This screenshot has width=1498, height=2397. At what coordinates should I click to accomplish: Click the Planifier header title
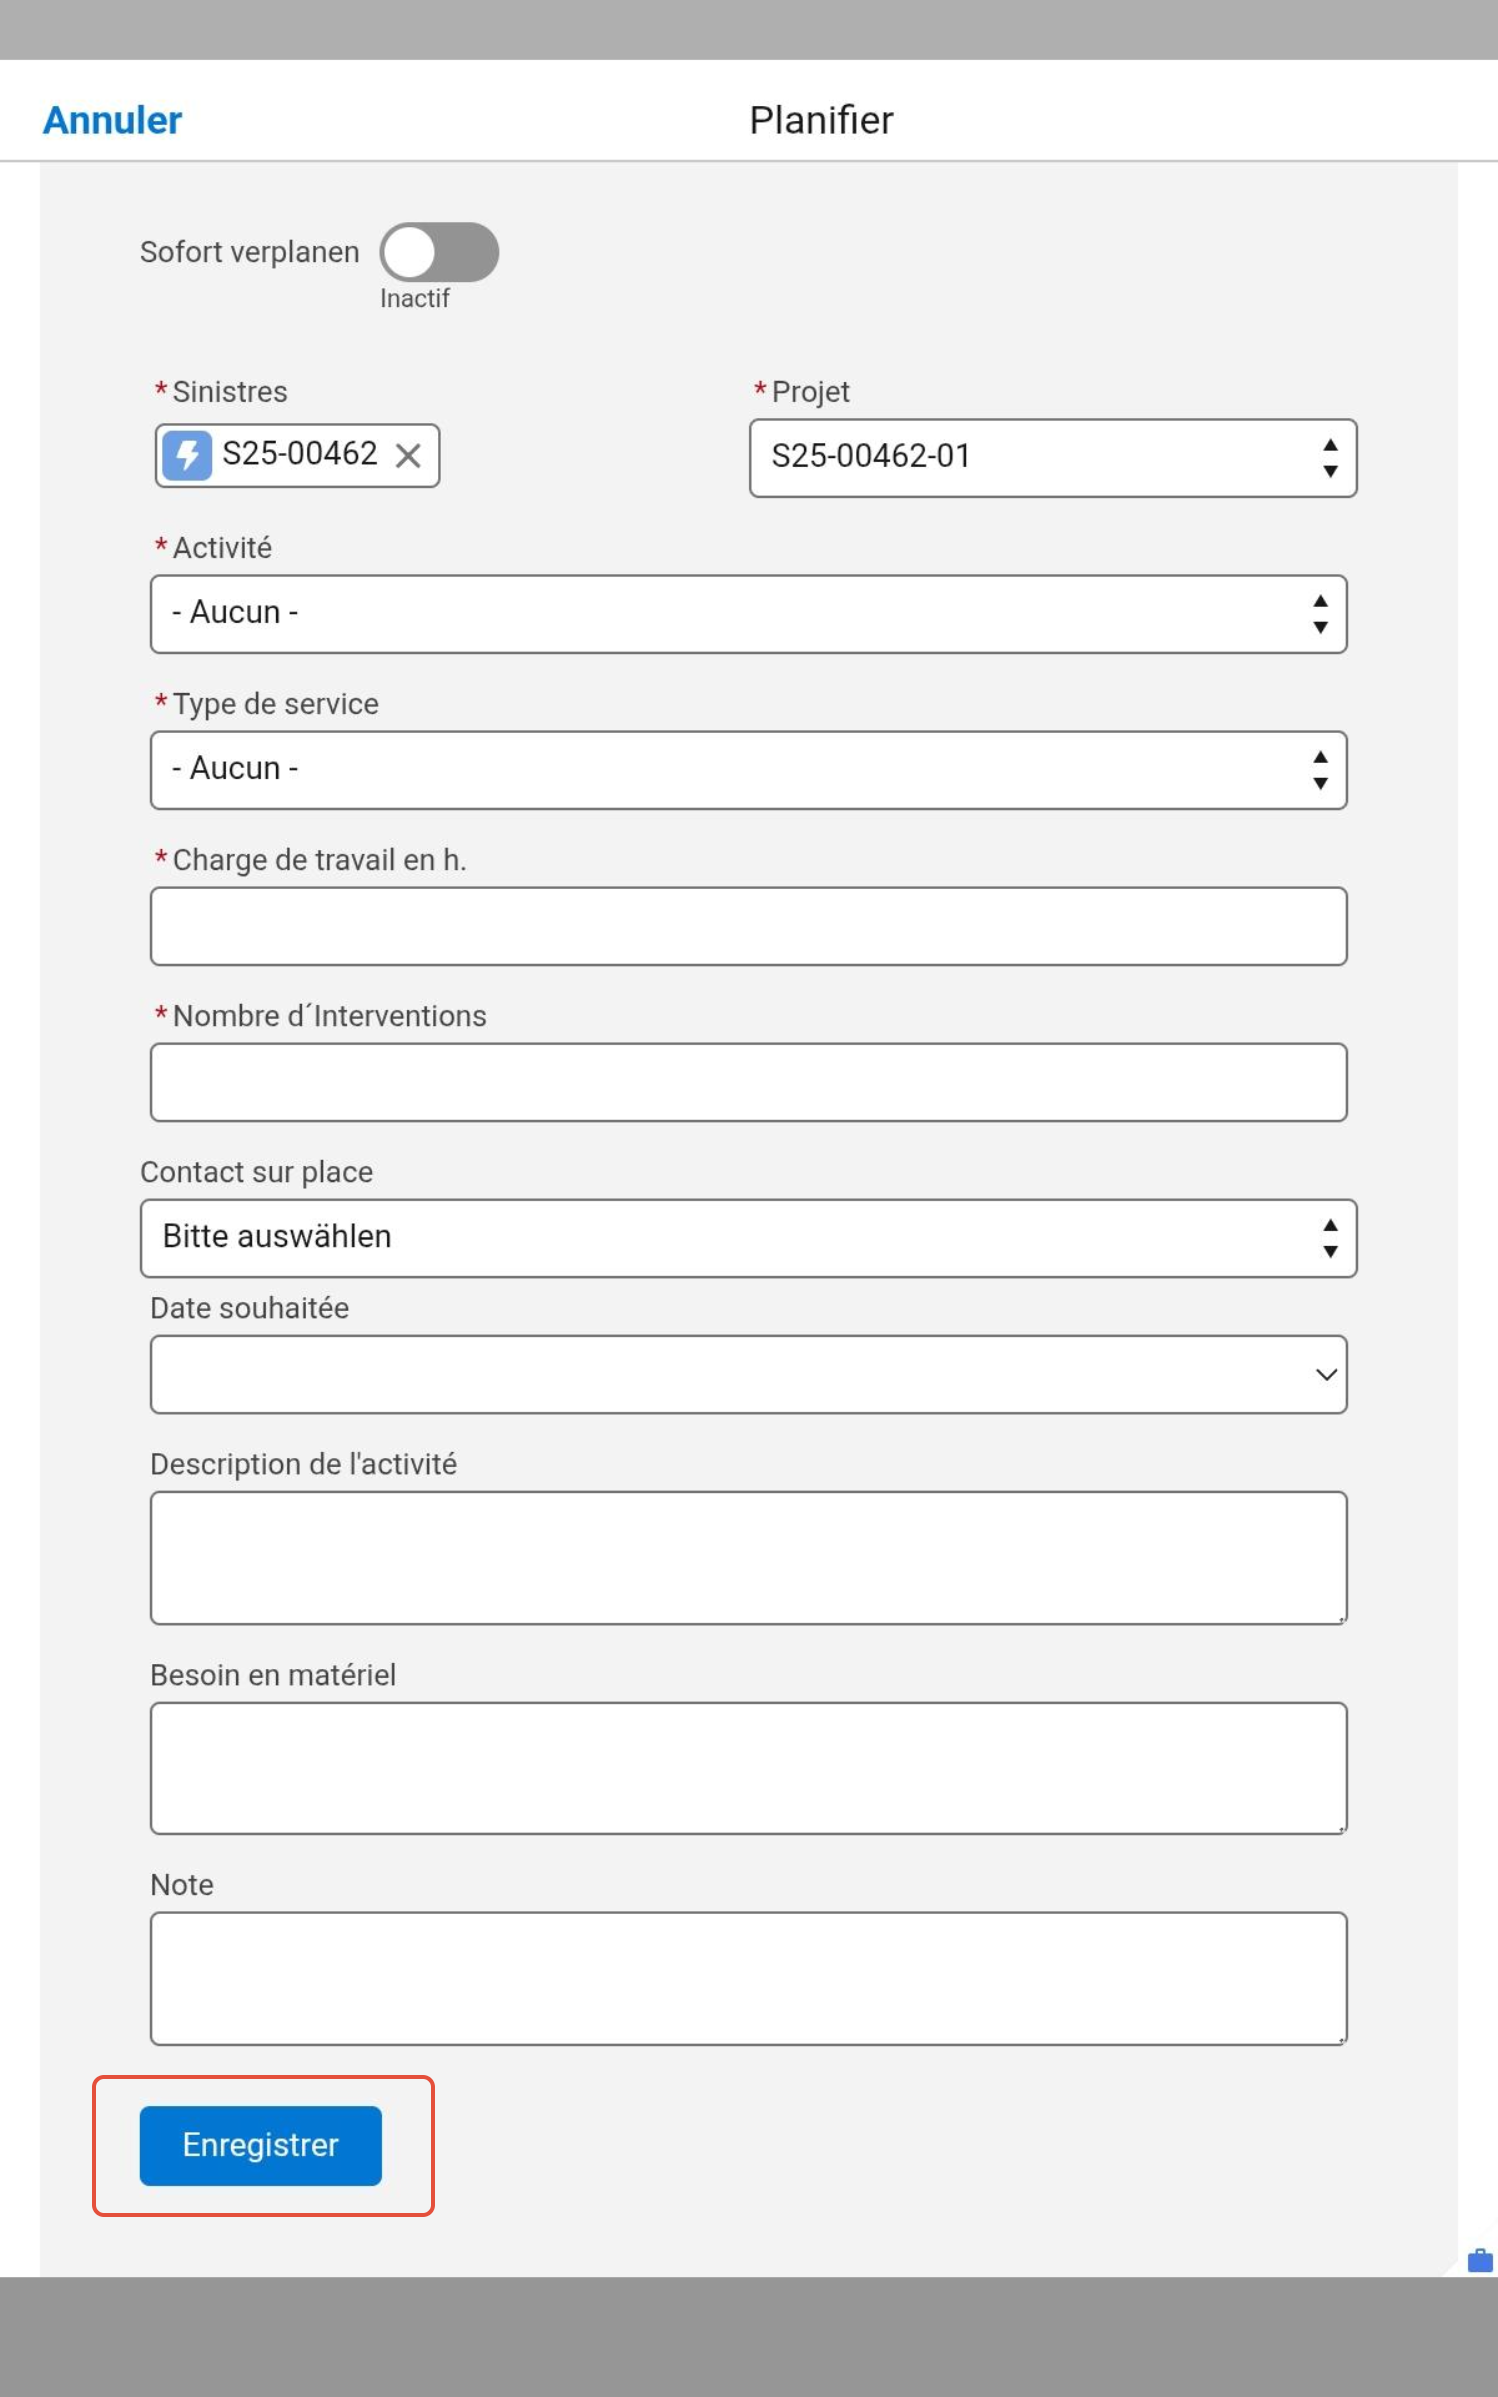pos(821,120)
